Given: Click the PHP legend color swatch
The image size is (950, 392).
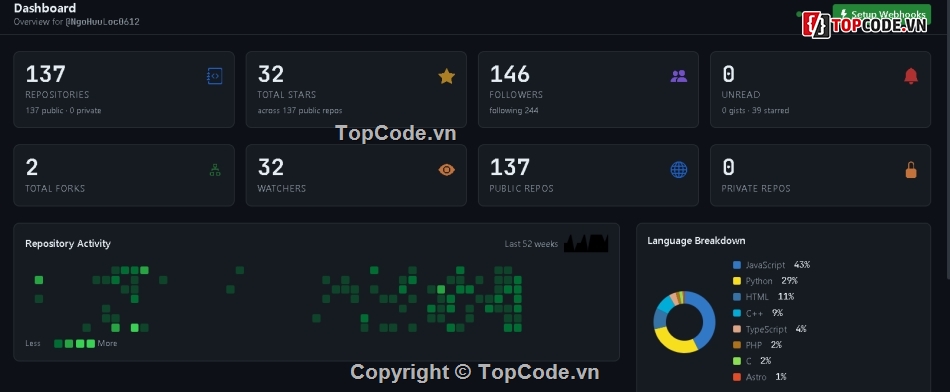Looking at the screenshot, I should point(737,345).
